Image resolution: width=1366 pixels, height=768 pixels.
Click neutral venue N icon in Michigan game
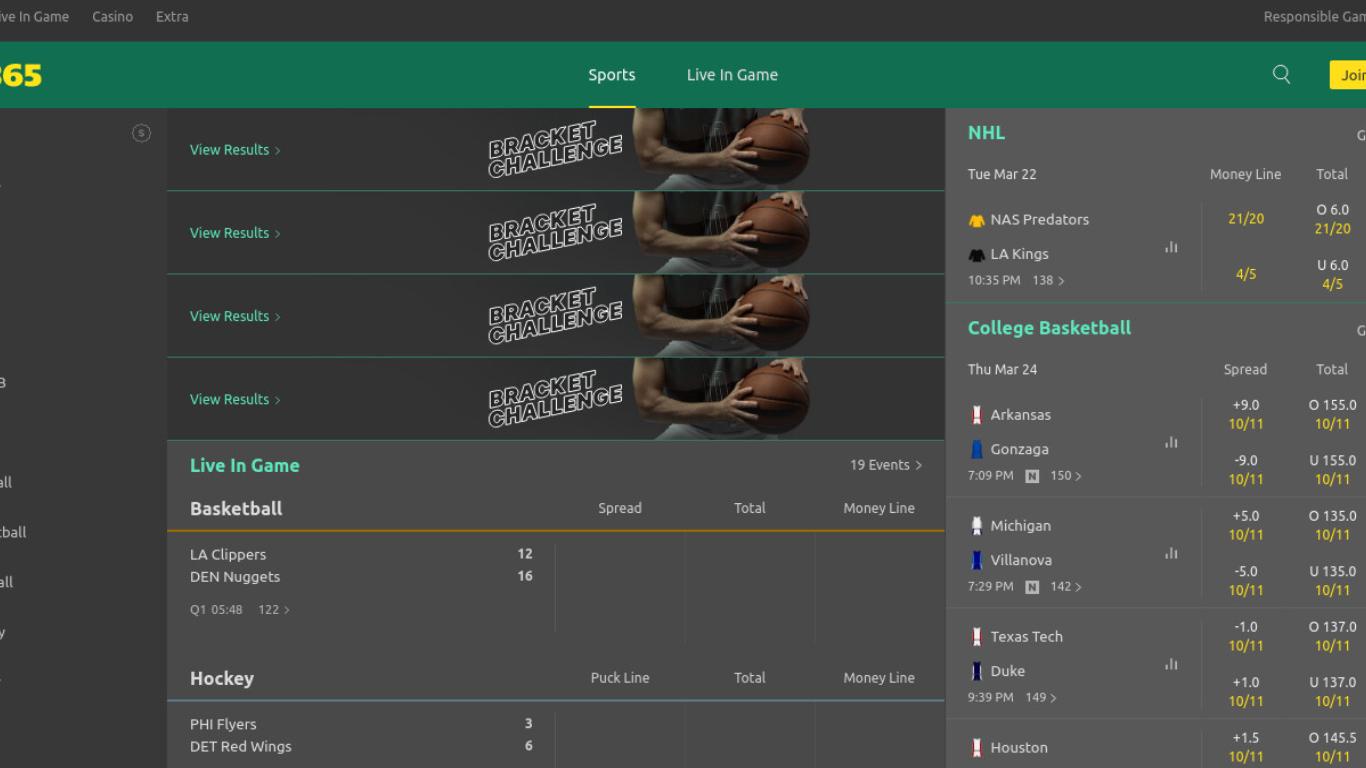pyautogui.click(x=1032, y=587)
